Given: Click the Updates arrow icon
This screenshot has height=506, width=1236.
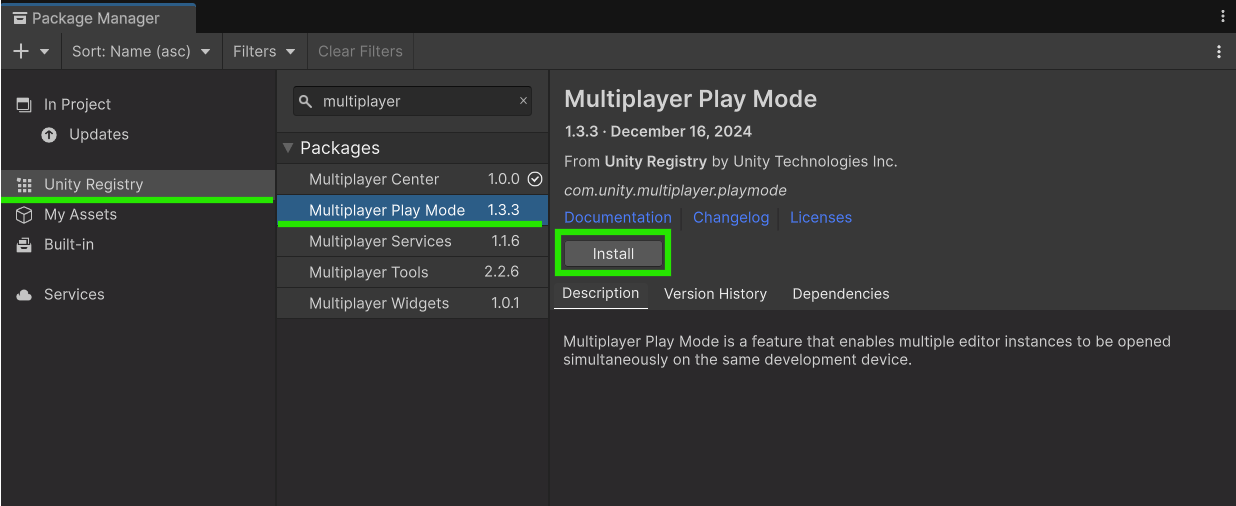Looking at the screenshot, I should pyautogui.click(x=49, y=135).
